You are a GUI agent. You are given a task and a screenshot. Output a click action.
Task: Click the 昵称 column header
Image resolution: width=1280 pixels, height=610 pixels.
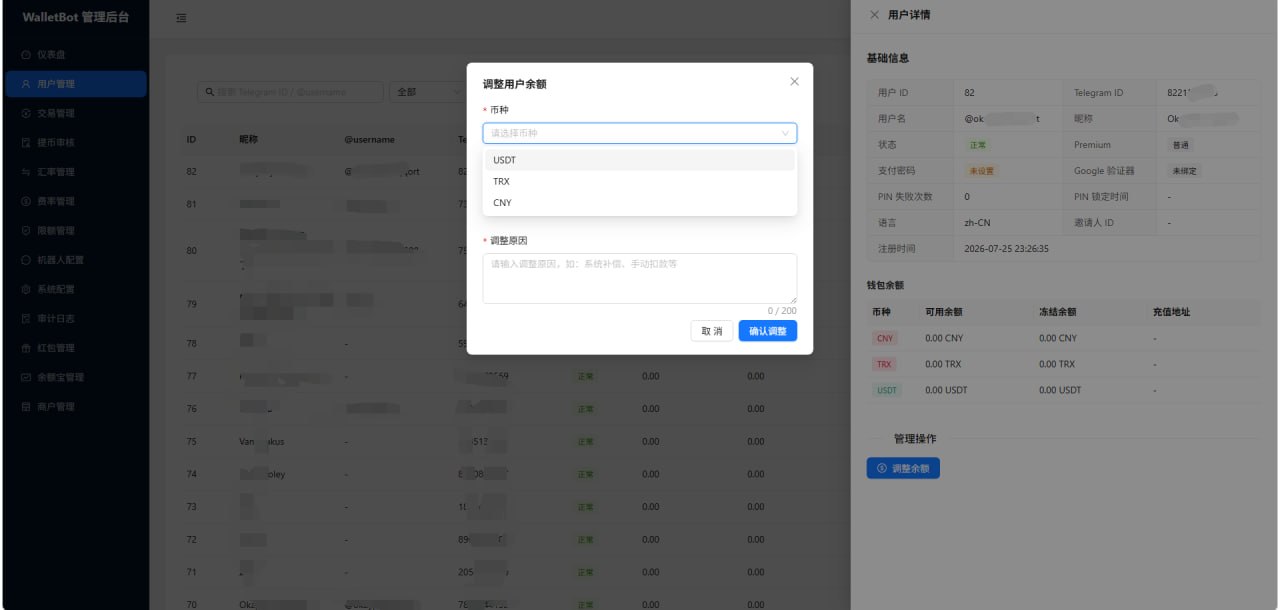249,139
